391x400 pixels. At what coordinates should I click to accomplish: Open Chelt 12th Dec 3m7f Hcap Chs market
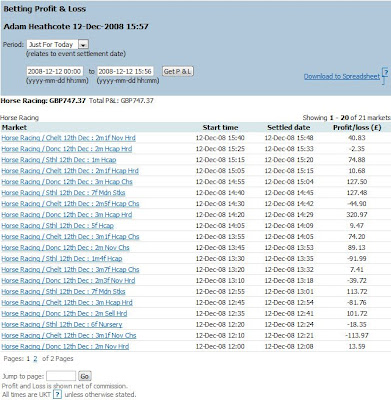tap(70, 270)
